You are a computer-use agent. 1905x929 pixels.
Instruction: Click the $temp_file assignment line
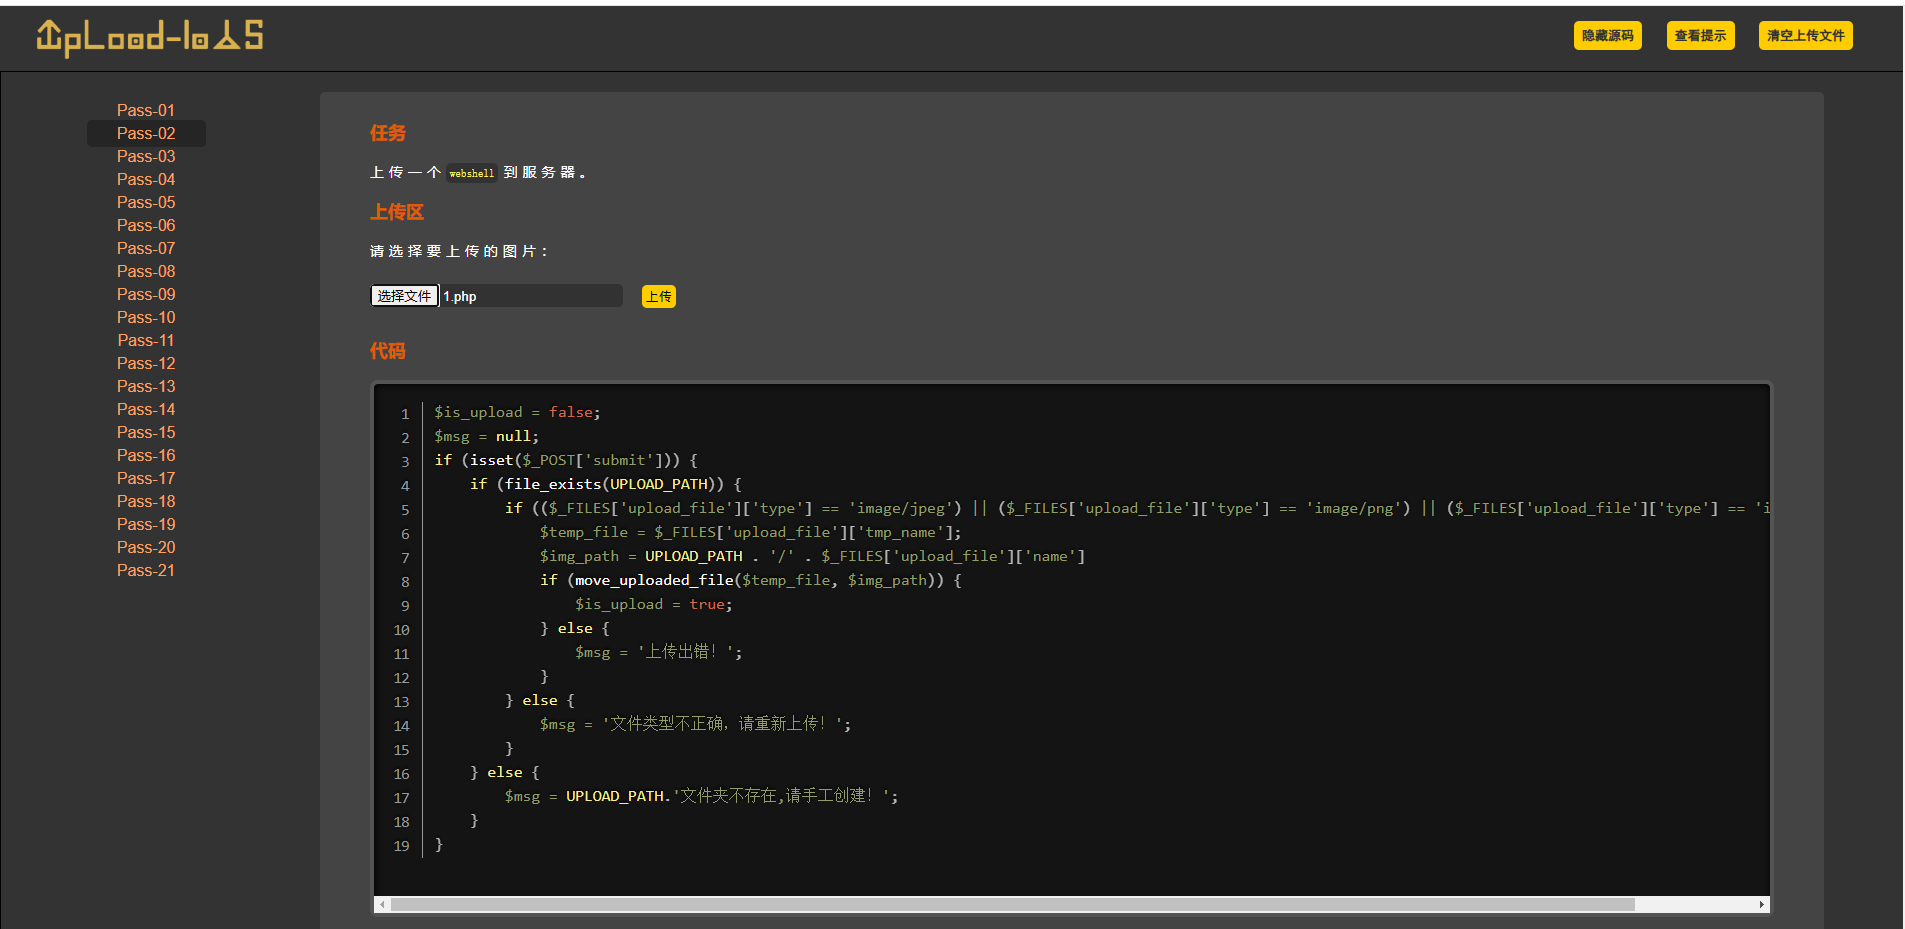[x=750, y=532]
